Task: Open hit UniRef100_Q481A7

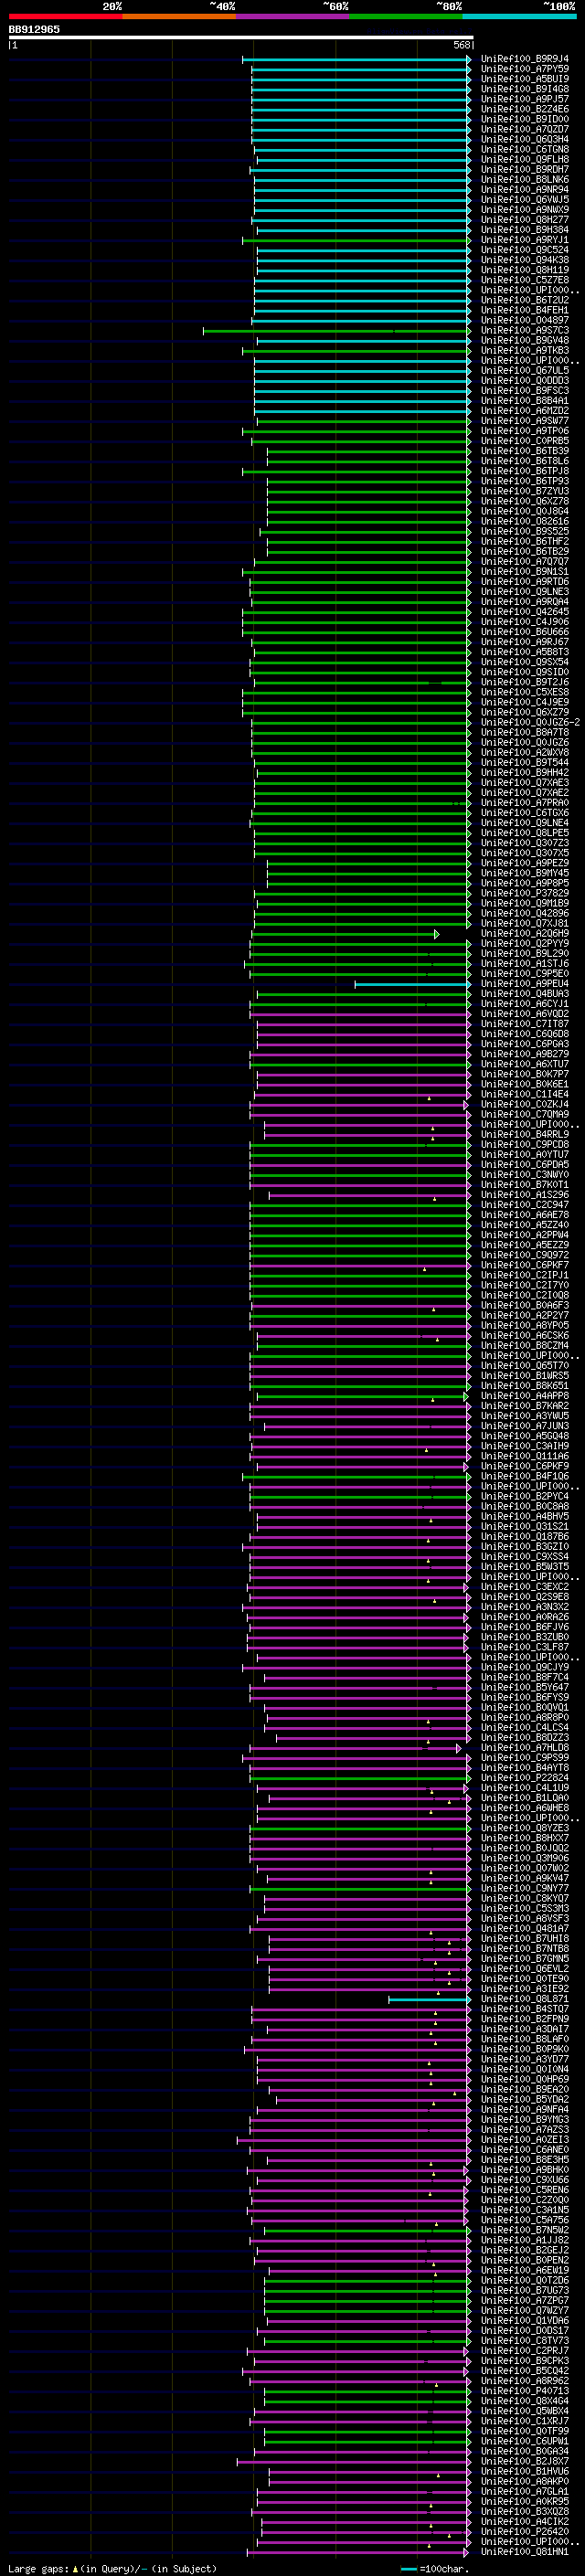Action: [524, 1928]
